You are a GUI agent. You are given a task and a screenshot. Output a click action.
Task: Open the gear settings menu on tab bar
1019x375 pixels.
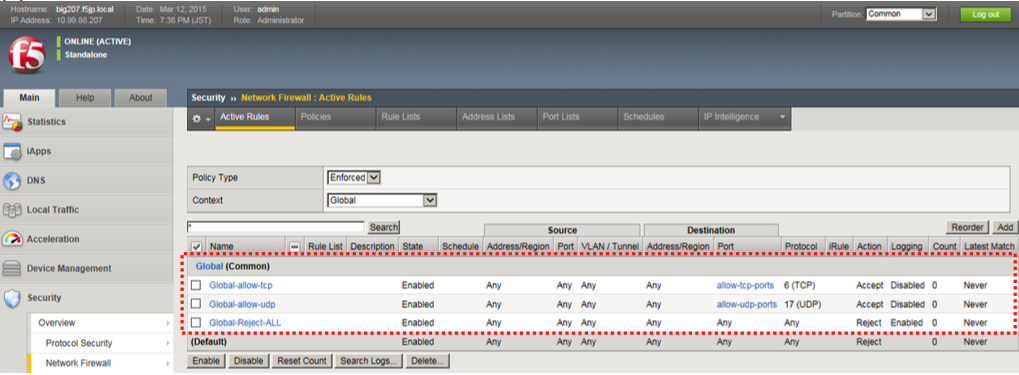(x=201, y=118)
